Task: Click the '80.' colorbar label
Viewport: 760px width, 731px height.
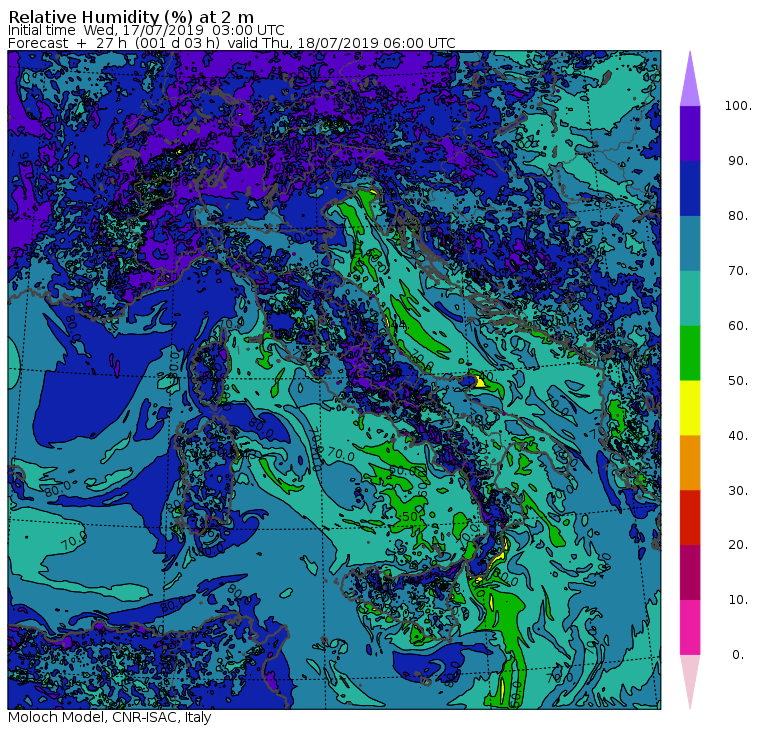Action: click(x=738, y=215)
